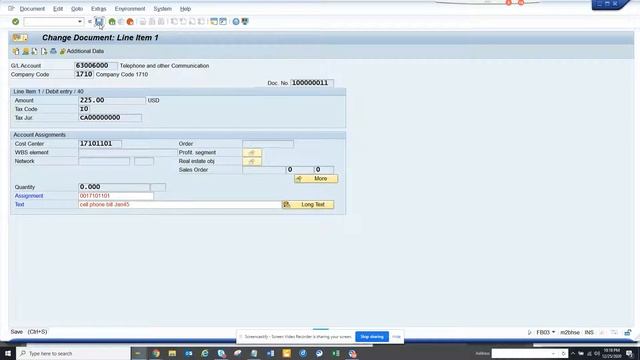Click the Create New Session icon

coord(214,22)
